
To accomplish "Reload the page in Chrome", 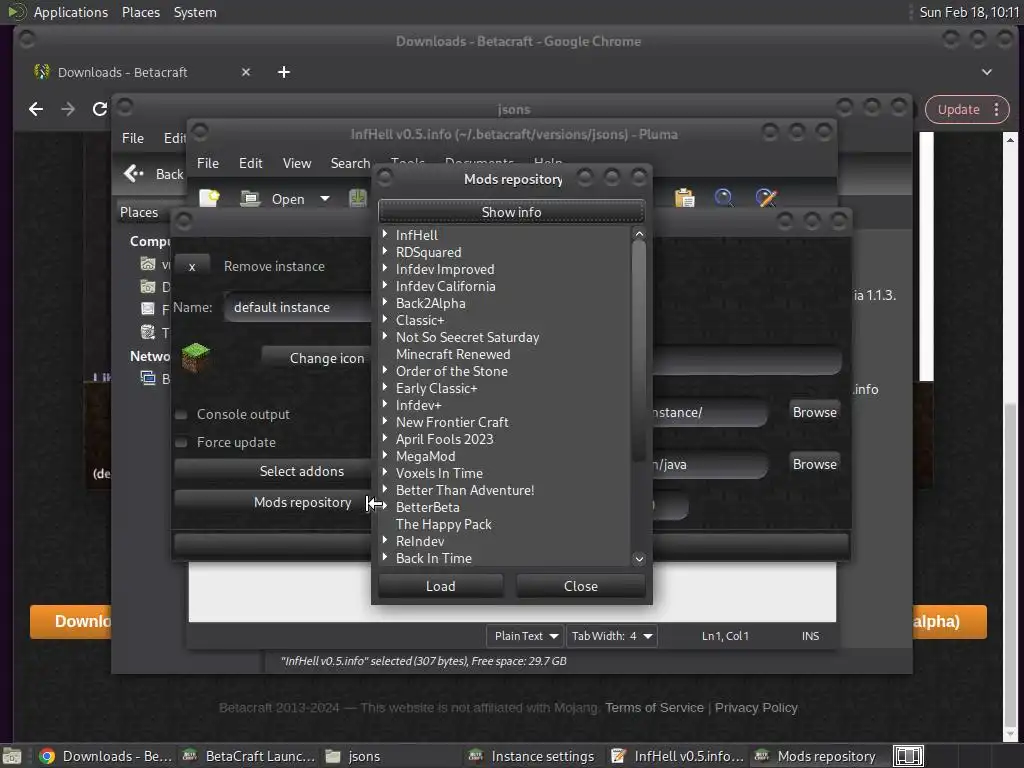I will pos(99,109).
